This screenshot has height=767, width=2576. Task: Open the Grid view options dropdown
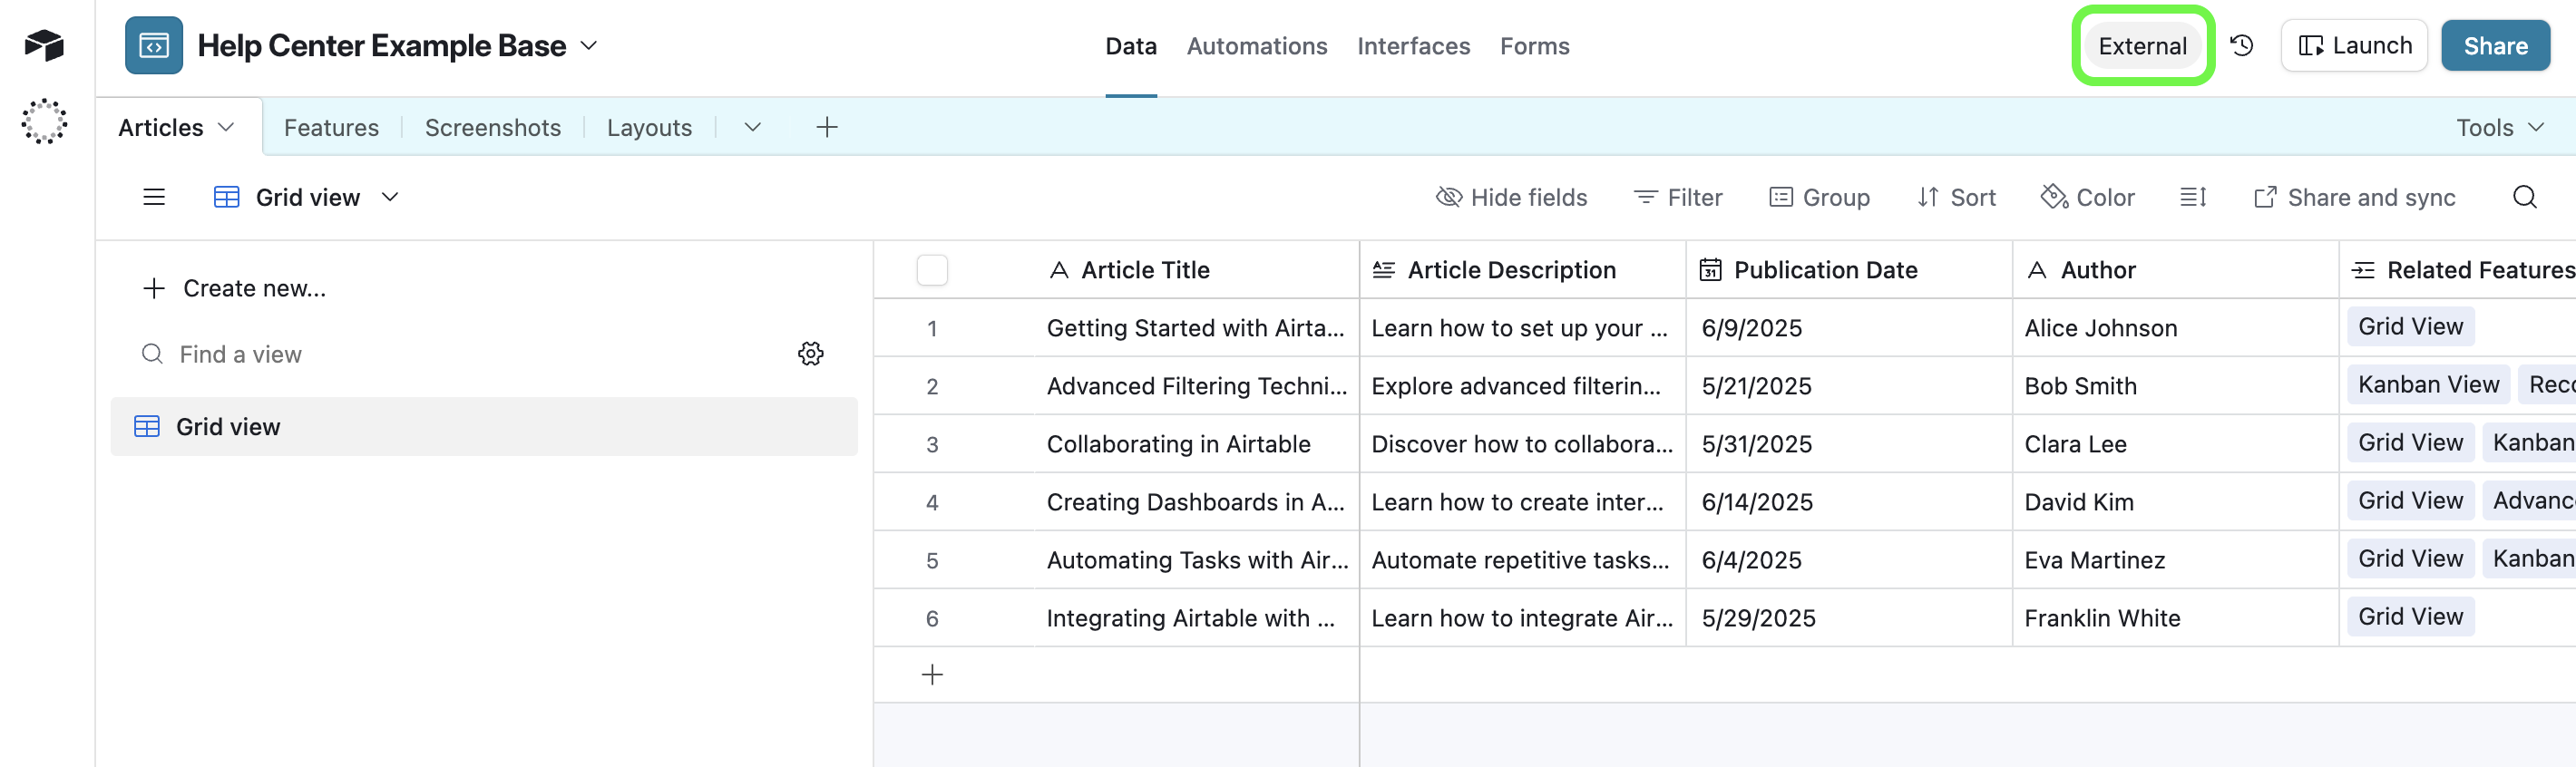390,197
